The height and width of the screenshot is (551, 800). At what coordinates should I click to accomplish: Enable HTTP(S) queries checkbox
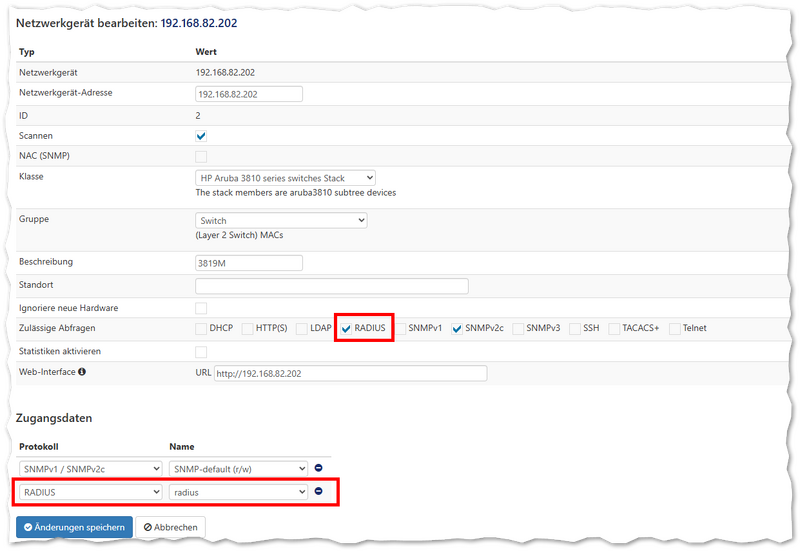coord(247,329)
